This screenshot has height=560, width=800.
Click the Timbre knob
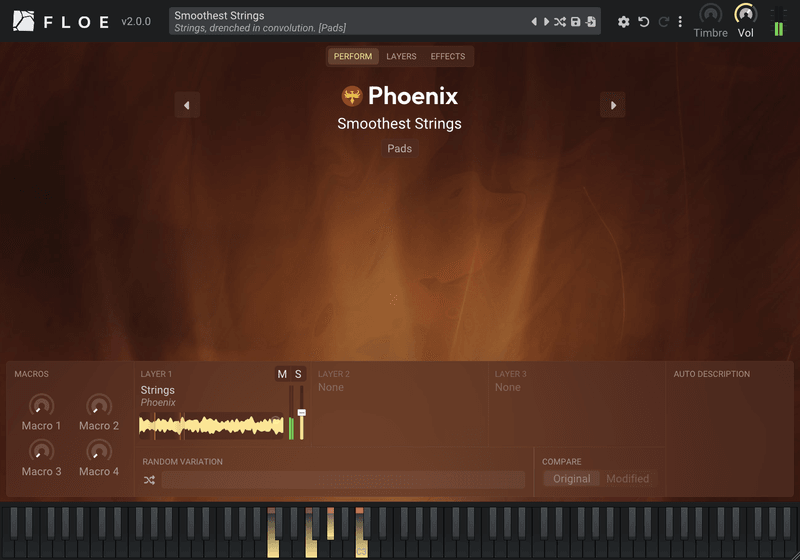(710, 14)
